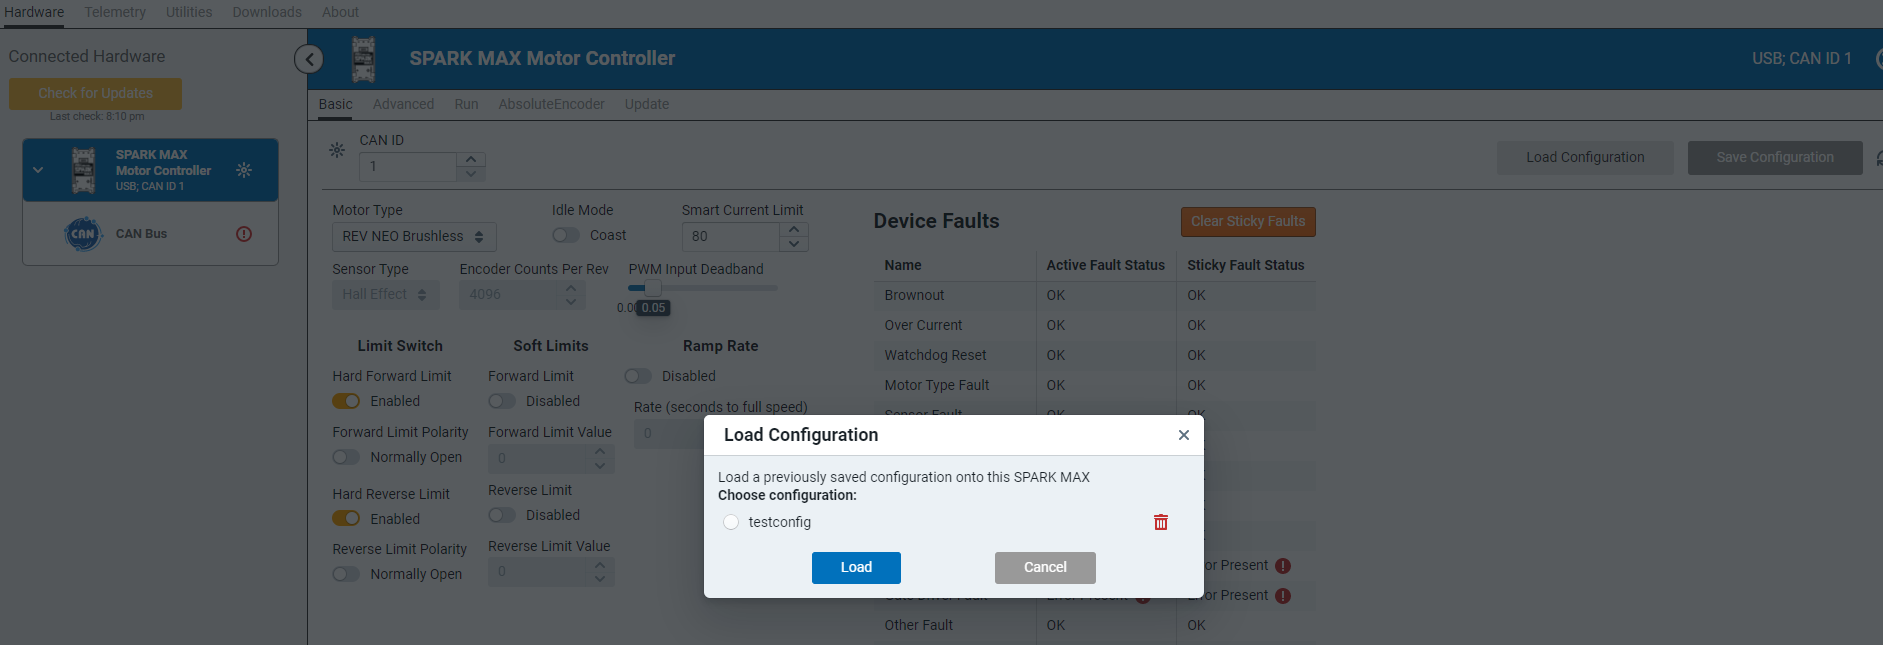Image resolution: width=1883 pixels, height=645 pixels.
Task: Click the Load Configuration button
Action: coord(1585,157)
